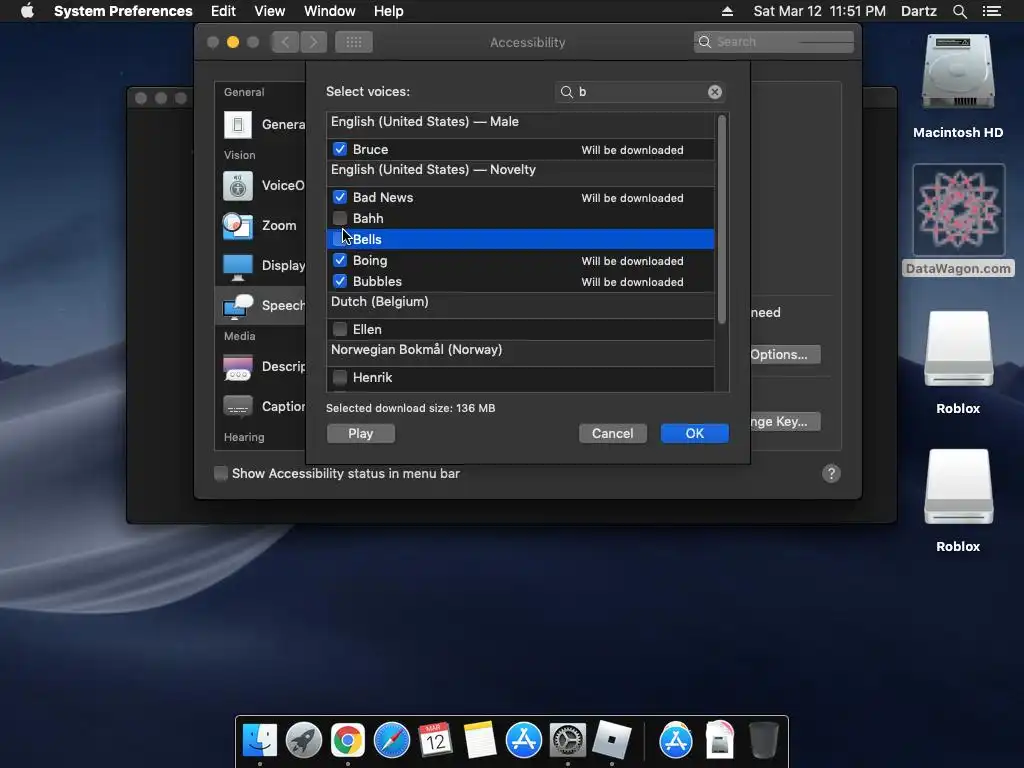Open Spotlight search in menu bar
The height and width of the screenshot is (768, 1024).
959,11
